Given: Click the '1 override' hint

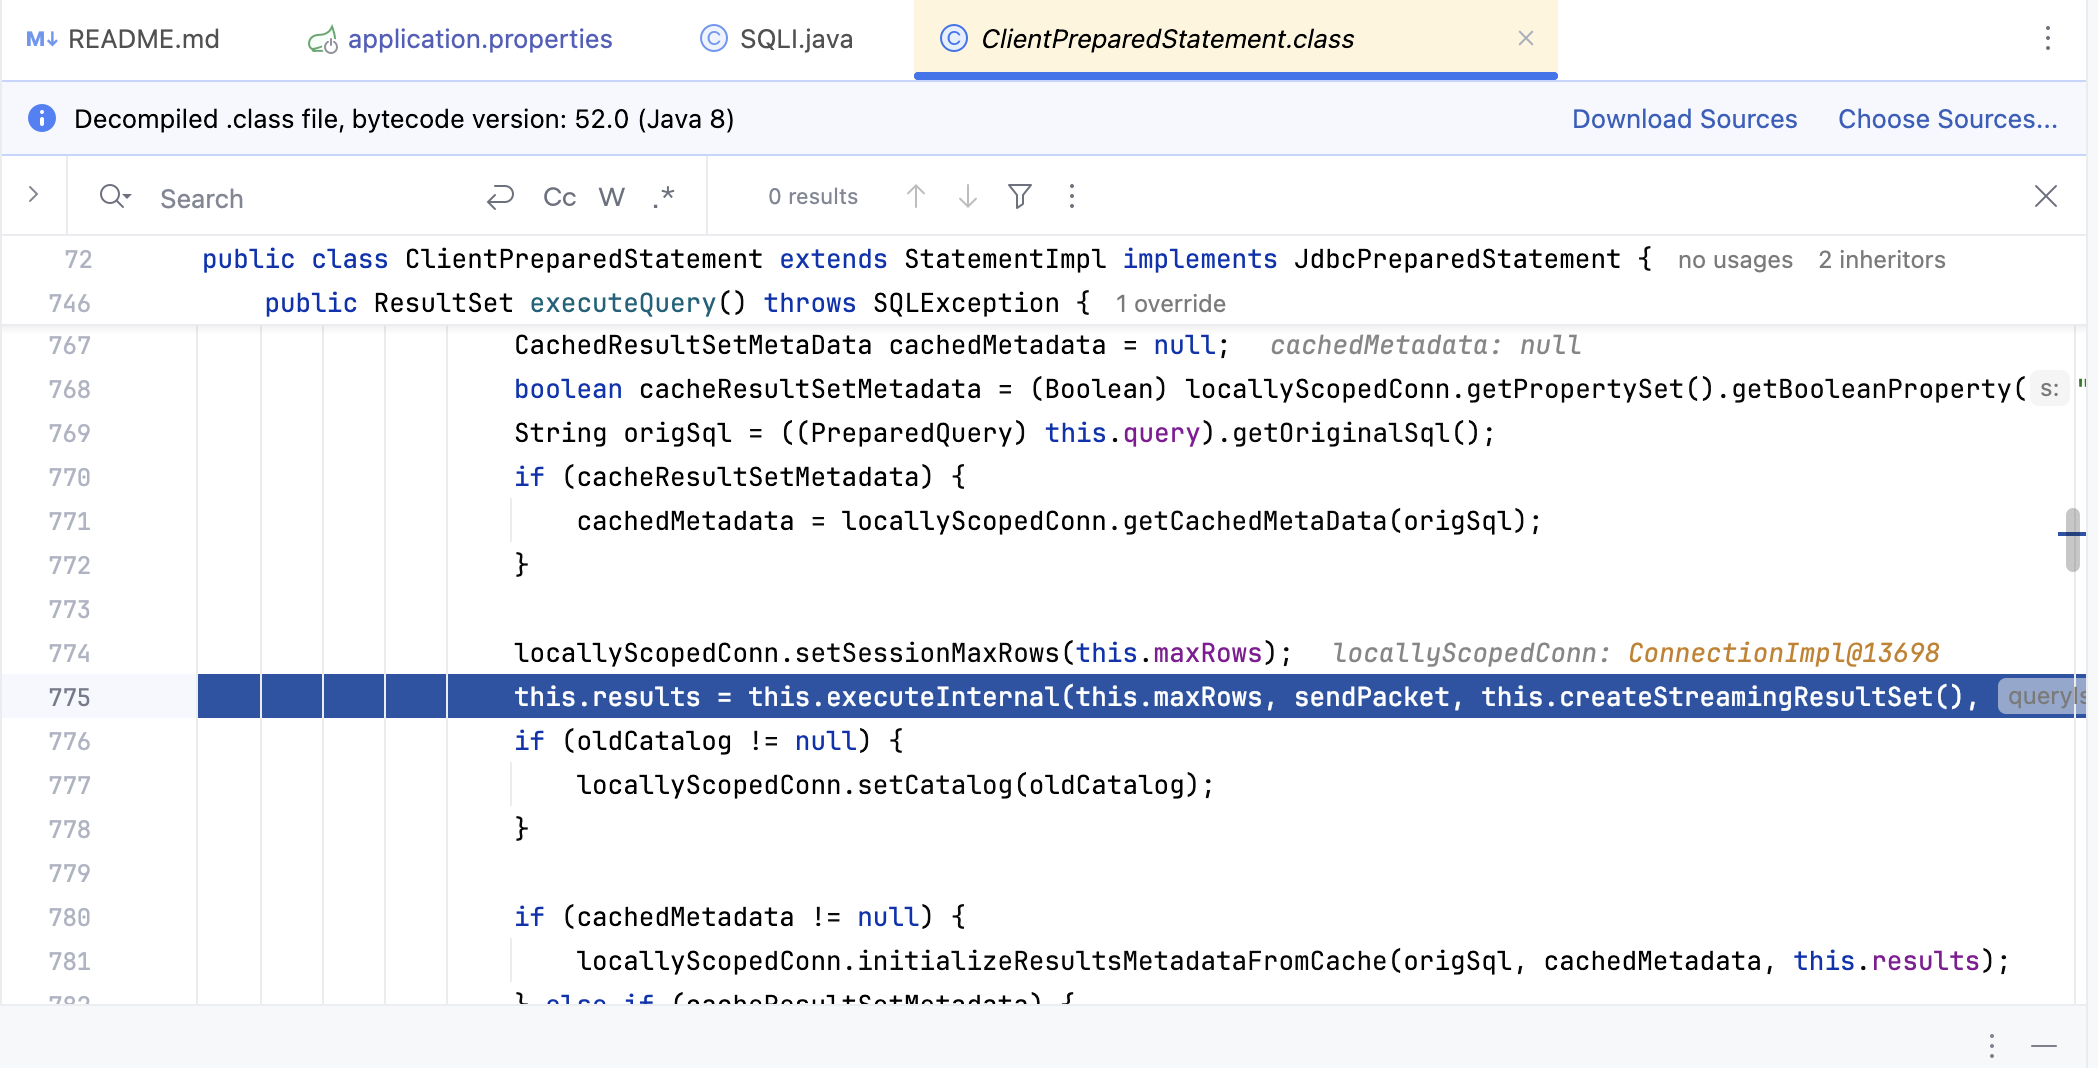Looking at the screenshot, I should point(1171,304).
